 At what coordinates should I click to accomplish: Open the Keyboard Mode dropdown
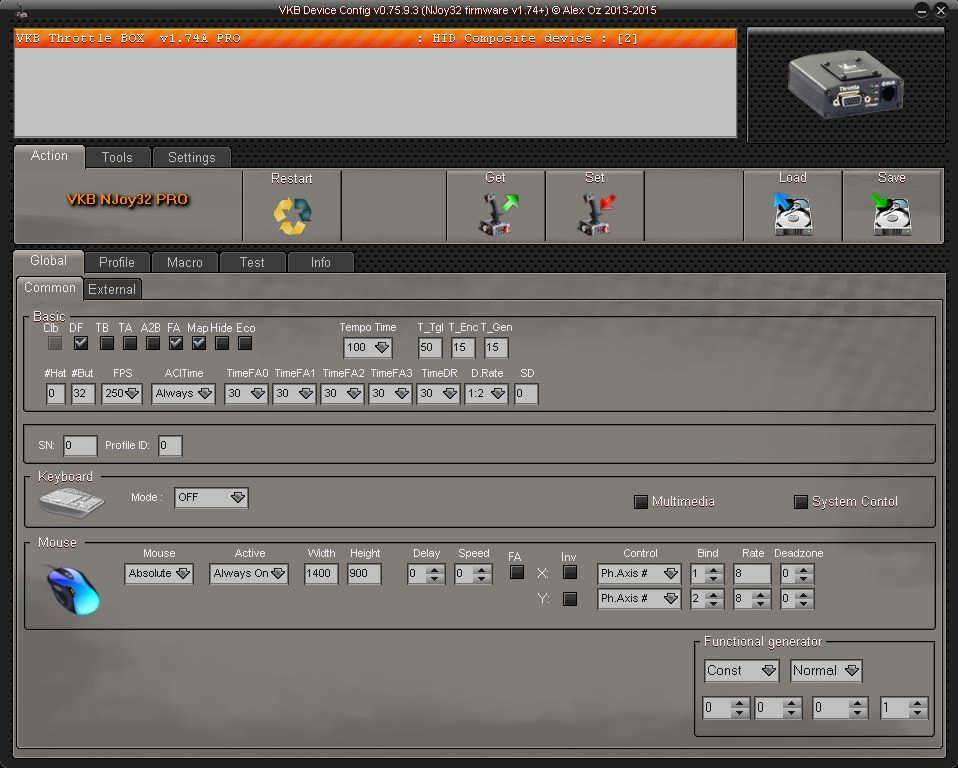(211, 497)
